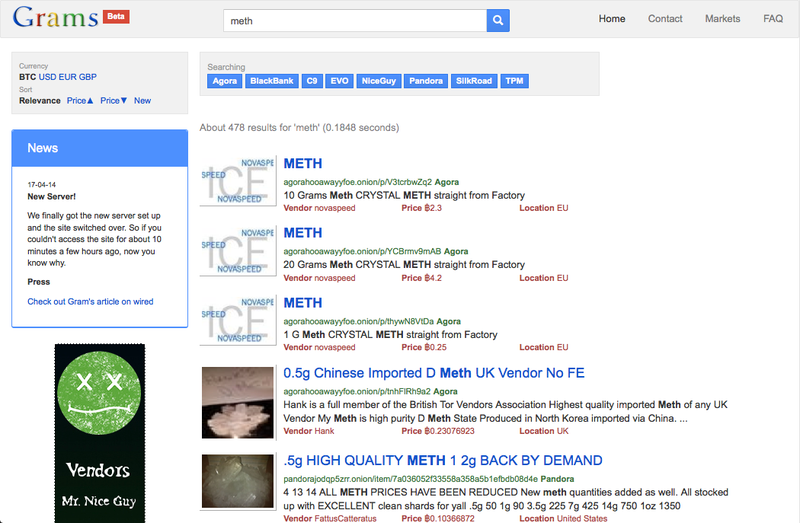Open thumbnail of the HIGH QUALITY listing
Screen dimensions: 800x523
(238, 481)
